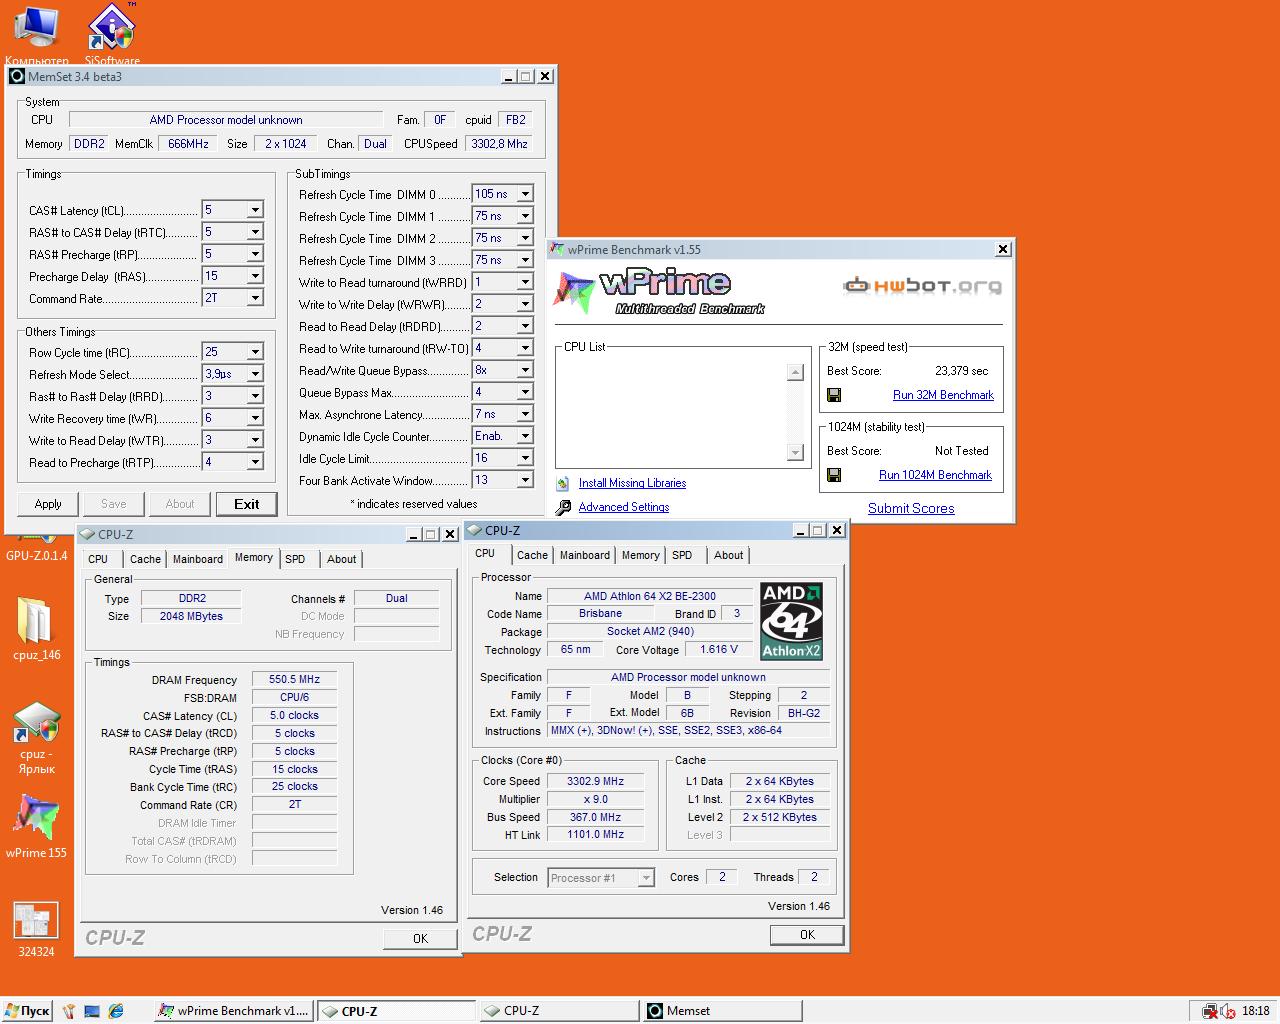Open SPD tab in left CPU-Z window

coord(295,559)
